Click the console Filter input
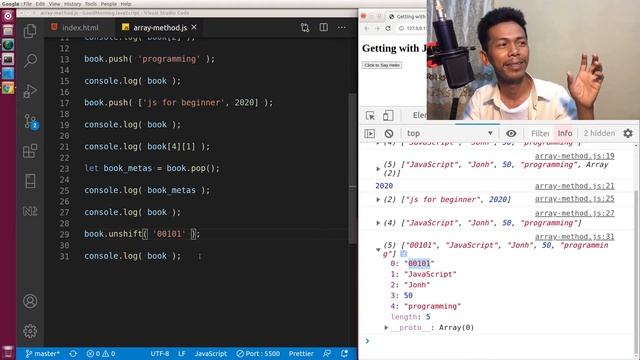The height and width of the screenshot is (360, 640). [540, 133]
